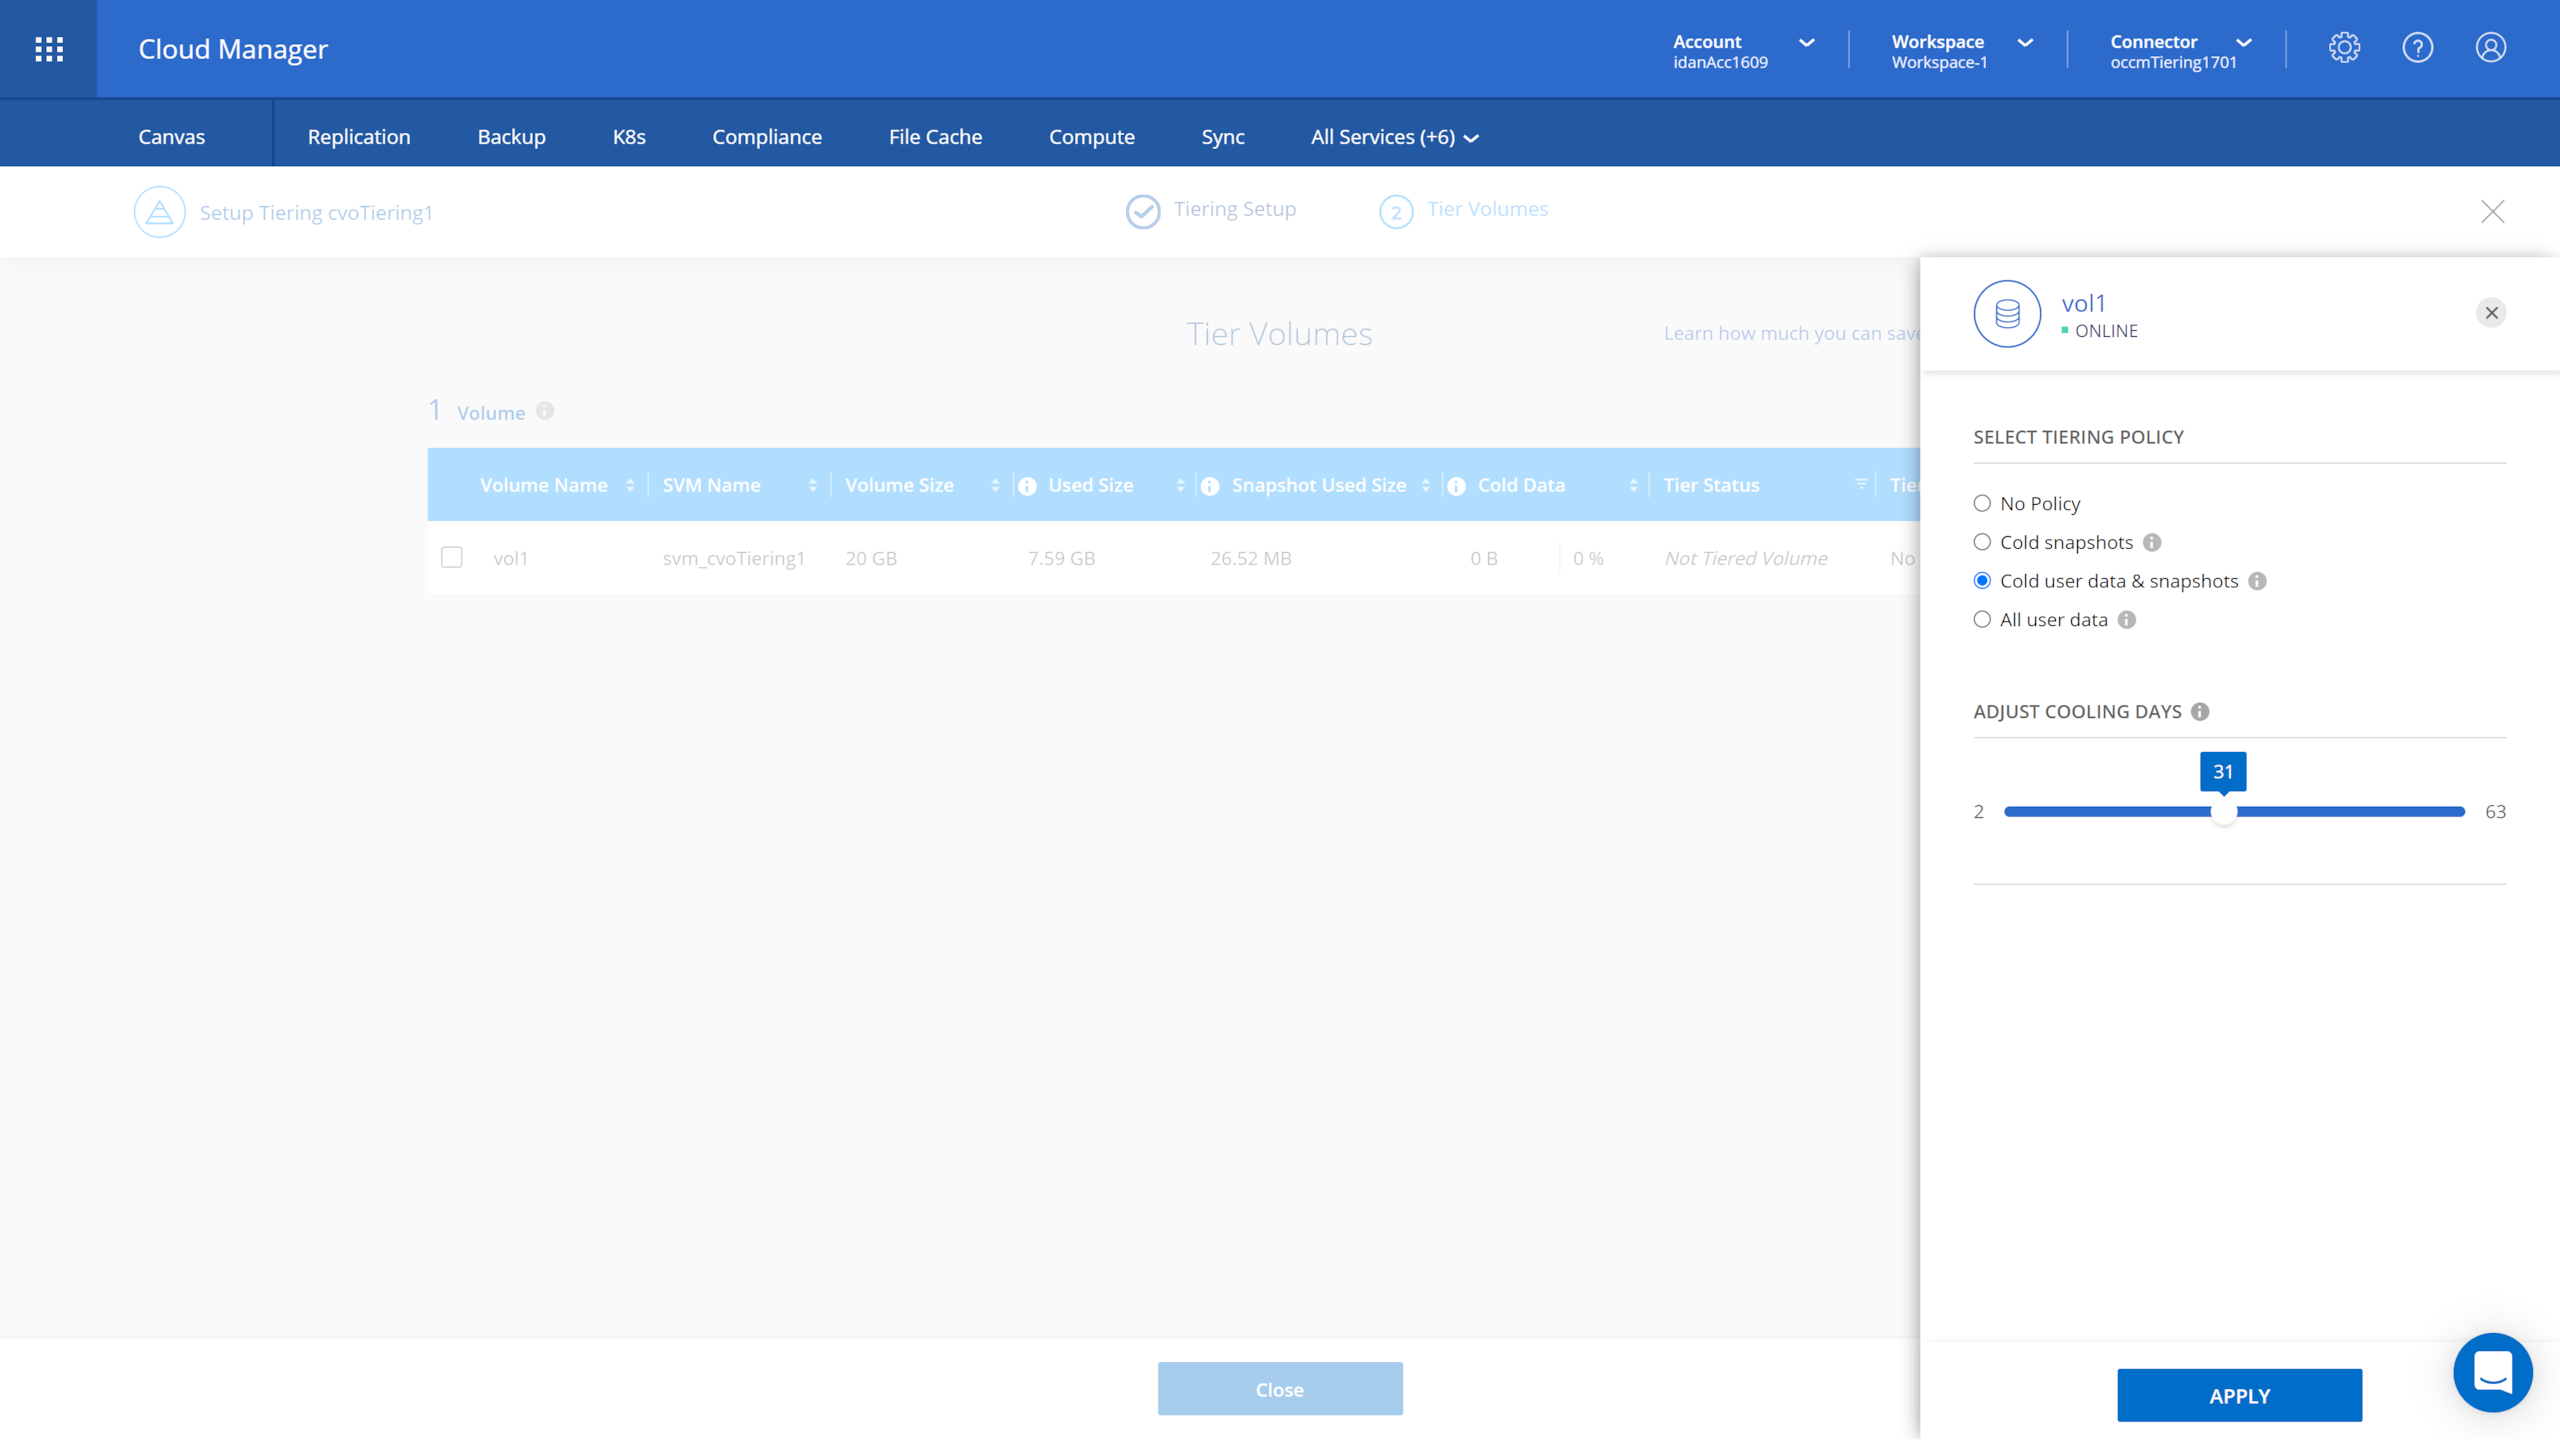Viewport: 2560px width, 1440px height.
Task: Open the chat support bubble
Action: coord(2492,1372)
